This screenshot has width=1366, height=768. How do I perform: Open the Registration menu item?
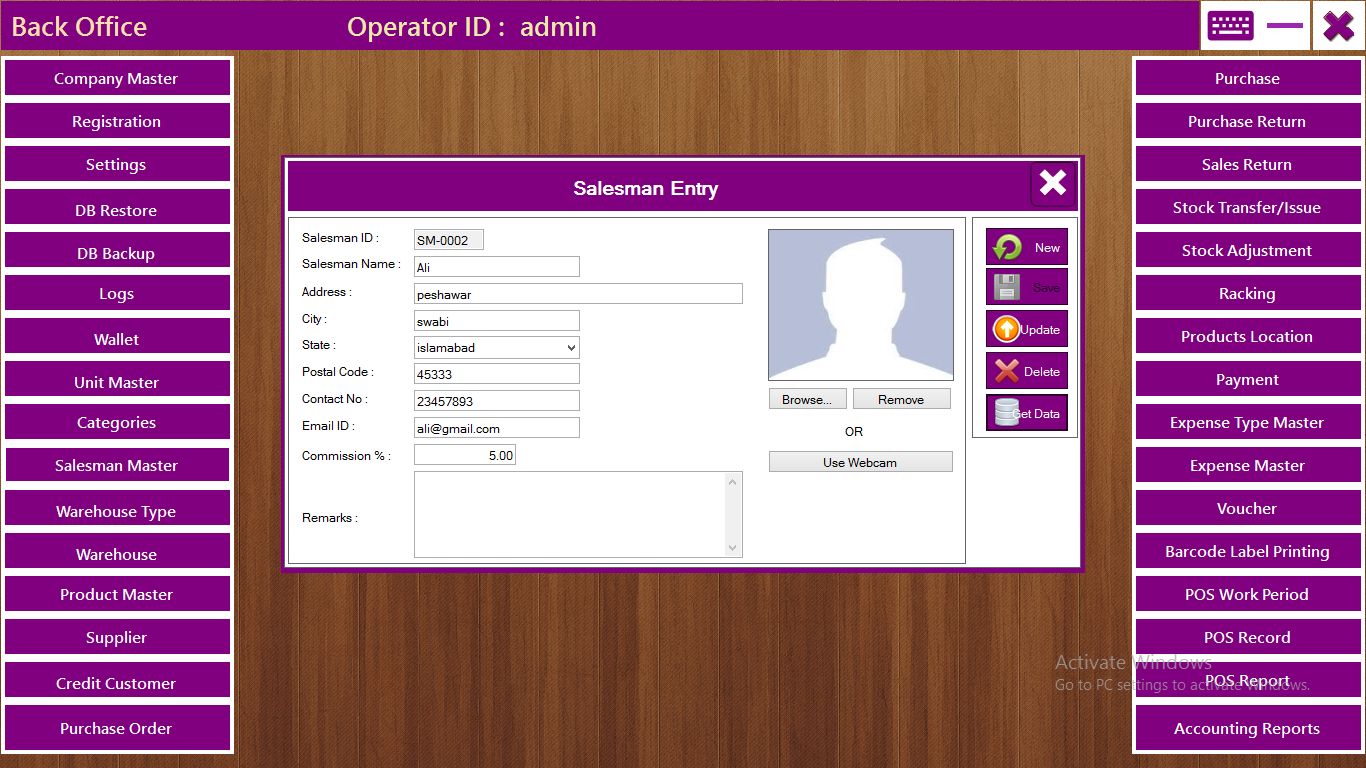(x=117, y=121)
